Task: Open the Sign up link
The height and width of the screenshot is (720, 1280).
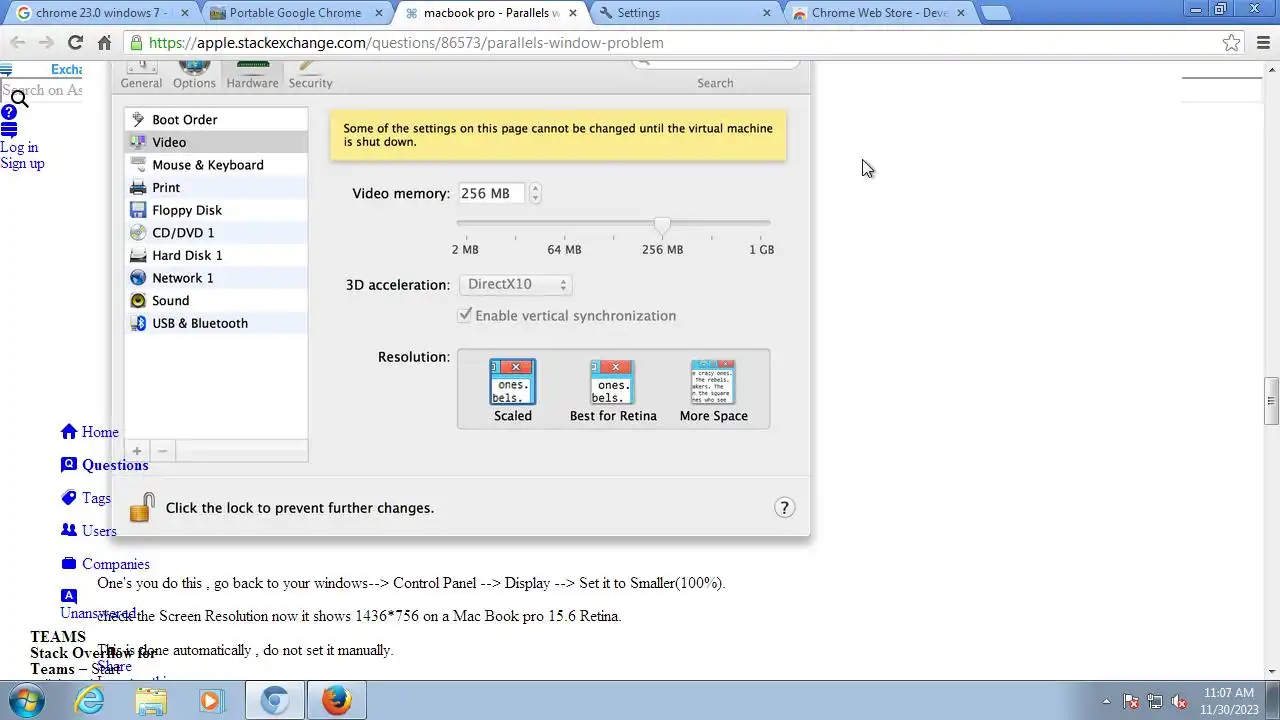Action: click(22, 163)
